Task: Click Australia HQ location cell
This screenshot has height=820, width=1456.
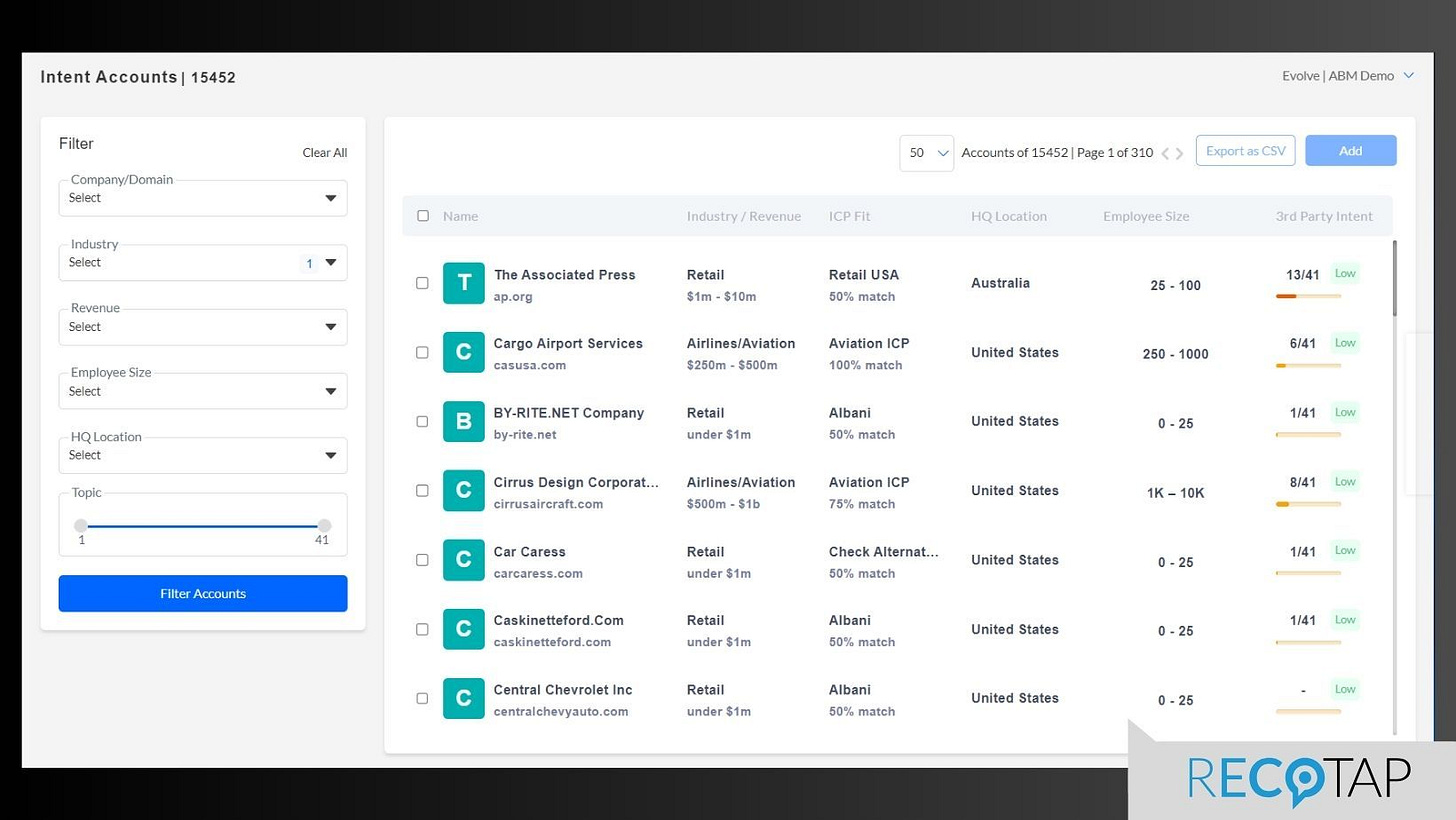Action: (1000, 283)
